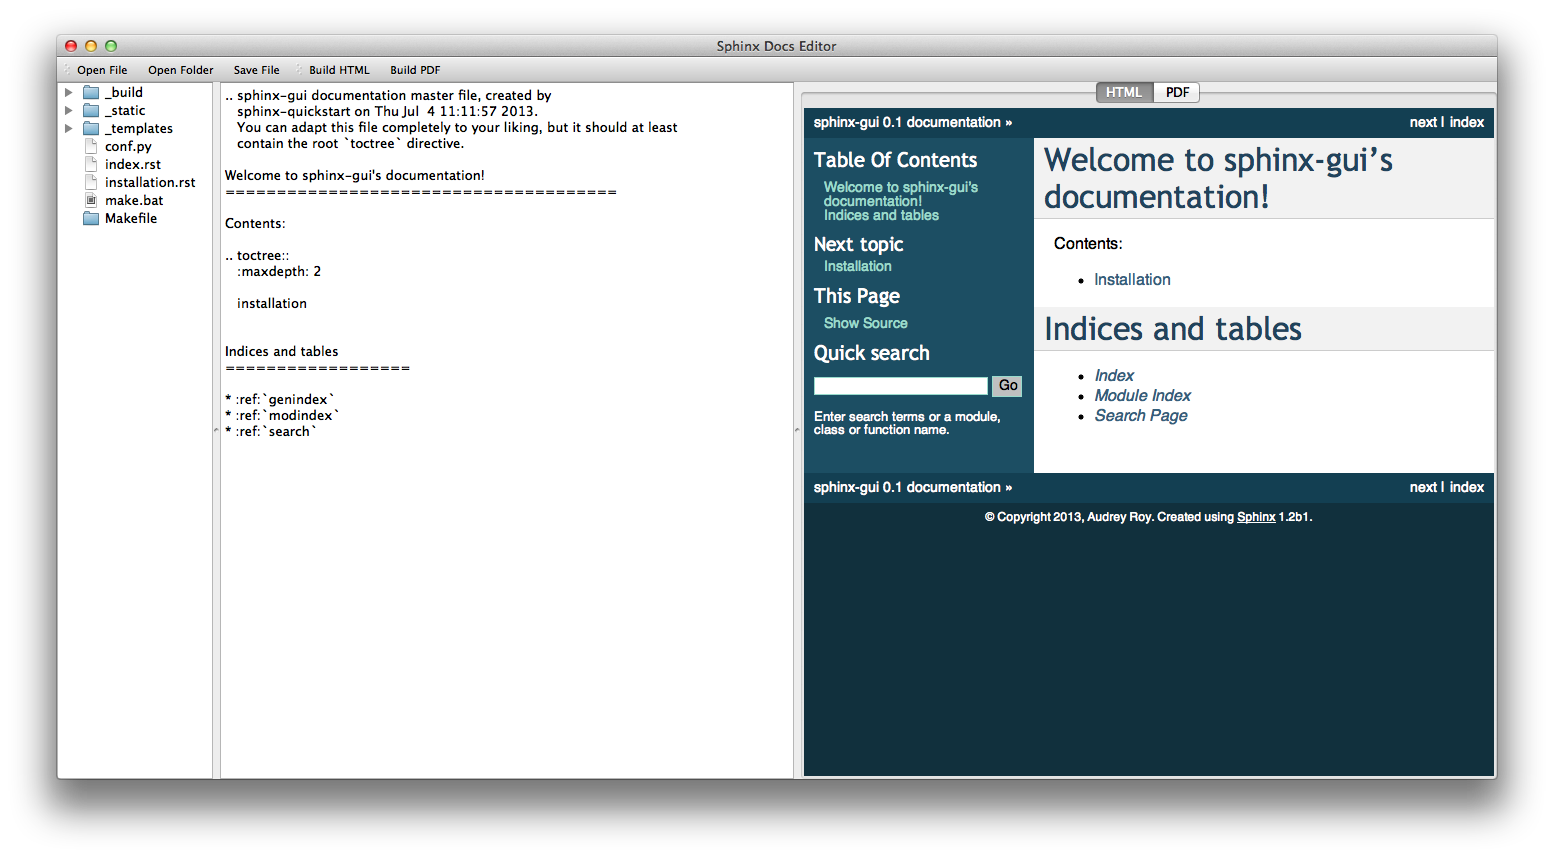The image size is (1554, 858).
Task: Select installation.rst in the file tree
Action: coord(150,183)
